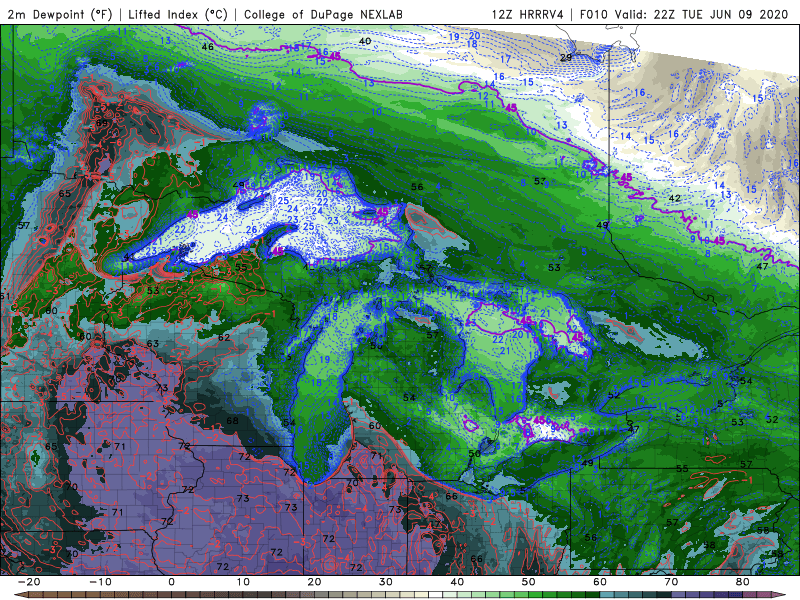Click the black "42" dewpoint value on map
Screen dimensions: 800x600
click(674, 198)
